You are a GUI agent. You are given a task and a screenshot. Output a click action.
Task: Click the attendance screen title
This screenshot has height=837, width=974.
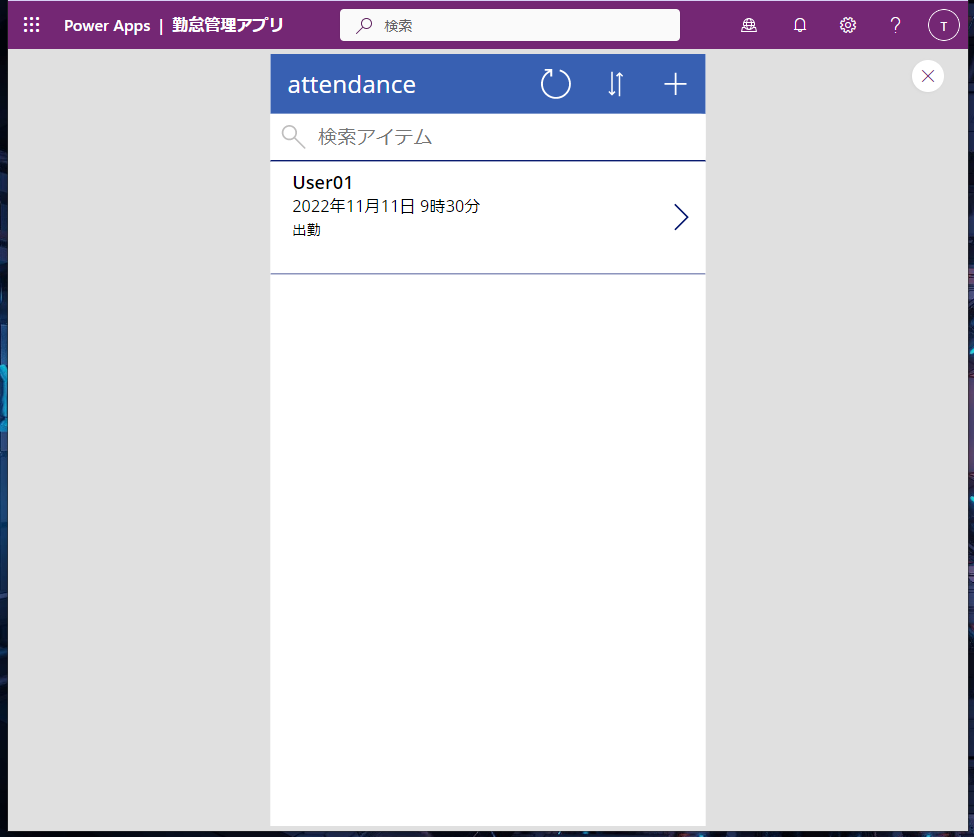(352, 85)
